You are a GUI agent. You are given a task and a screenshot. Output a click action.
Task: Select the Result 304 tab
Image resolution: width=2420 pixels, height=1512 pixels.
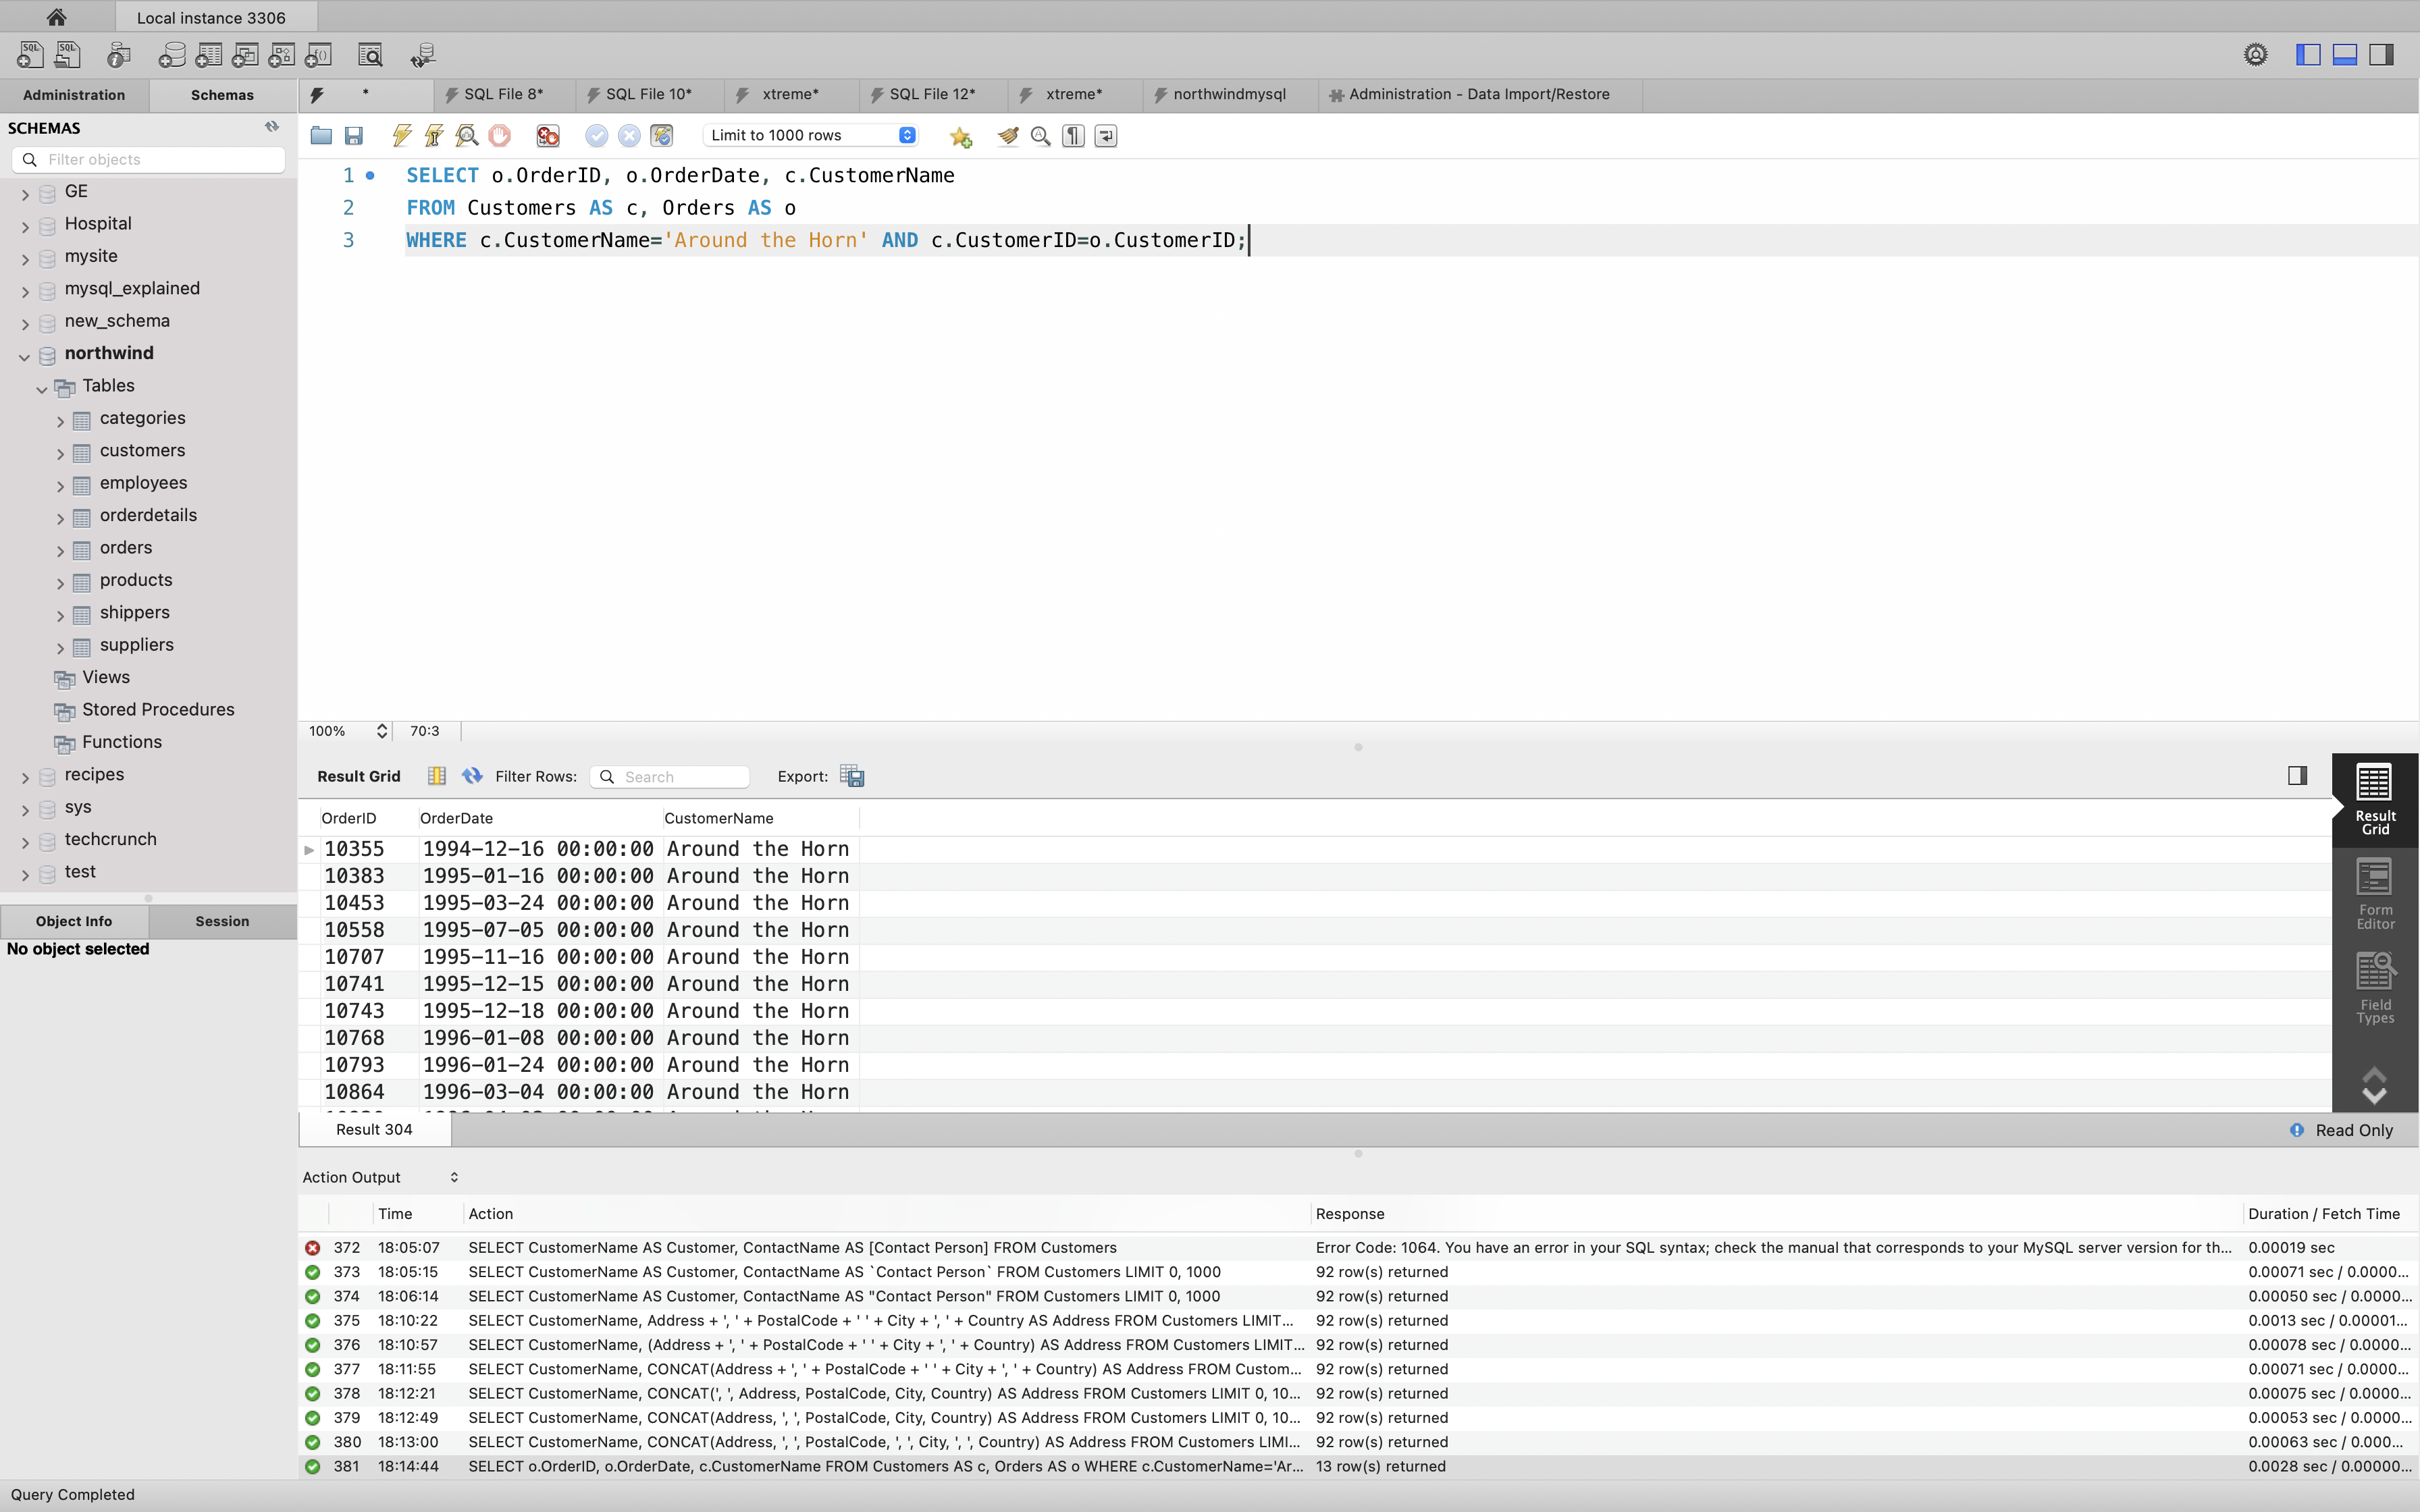[x=374, y=1129]
